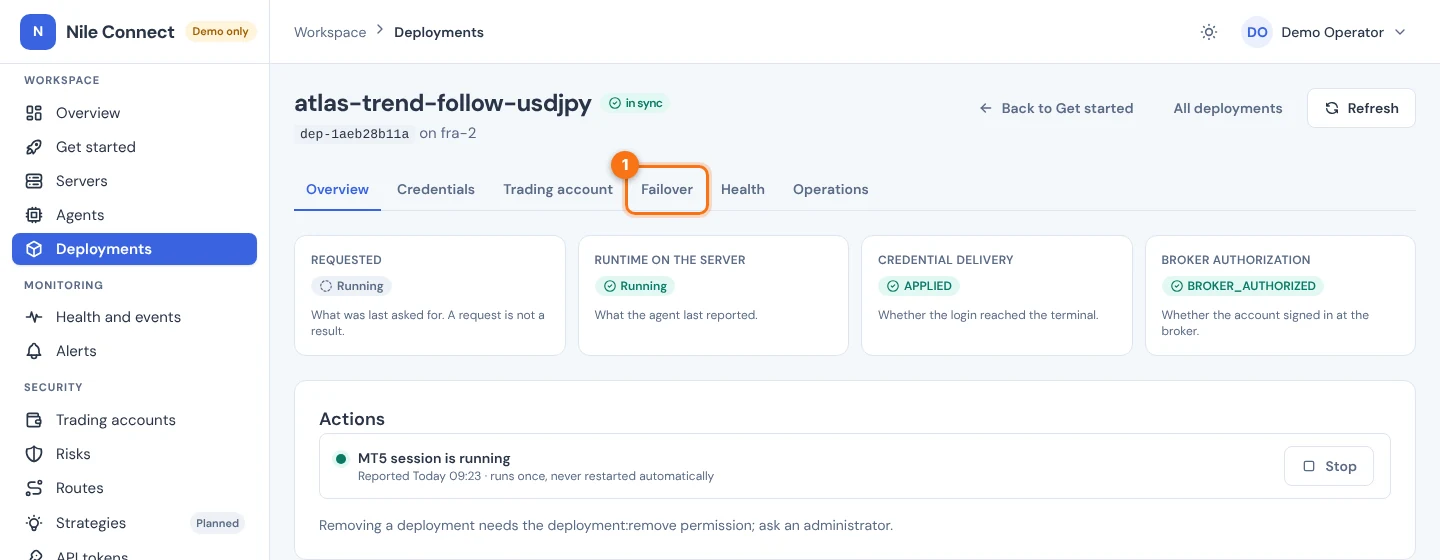Open Strategies in the sidebar
The image size is (1440, 560).
point(134,523)
